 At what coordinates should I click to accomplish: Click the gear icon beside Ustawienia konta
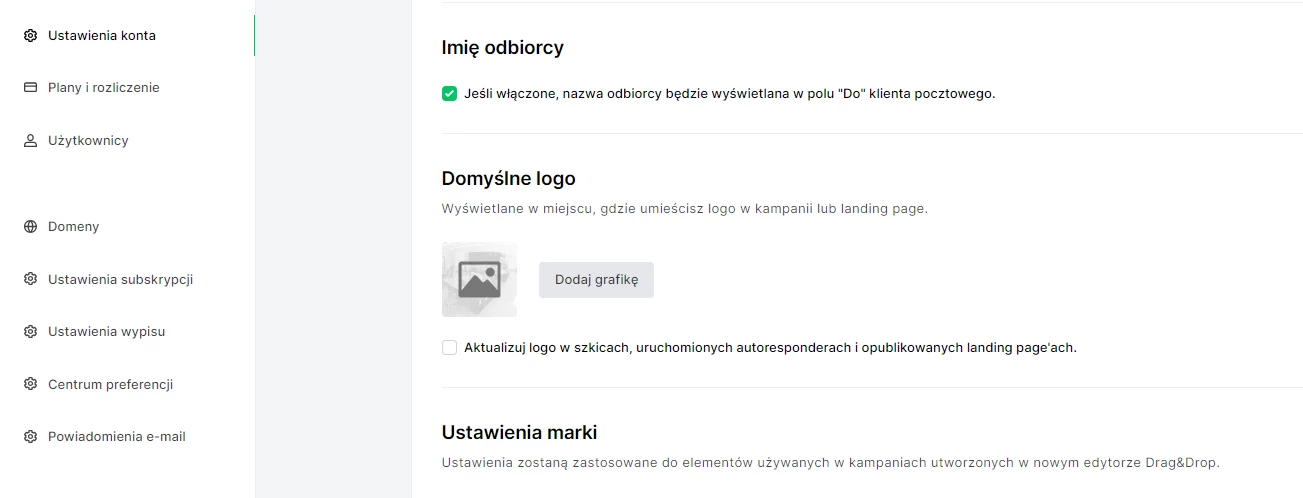pyautogui.click(x=30, y=36)
